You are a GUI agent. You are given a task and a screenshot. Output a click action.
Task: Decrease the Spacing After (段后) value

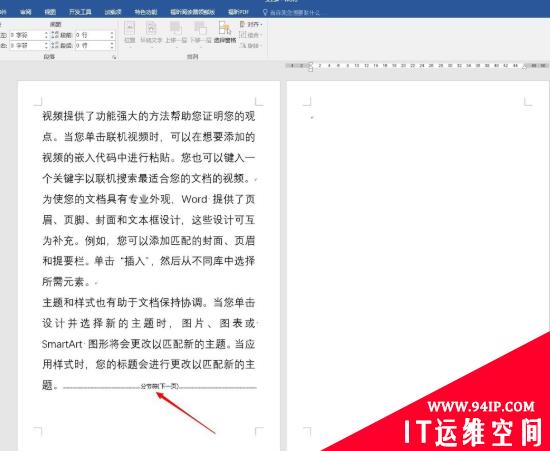tap(112, 47)
